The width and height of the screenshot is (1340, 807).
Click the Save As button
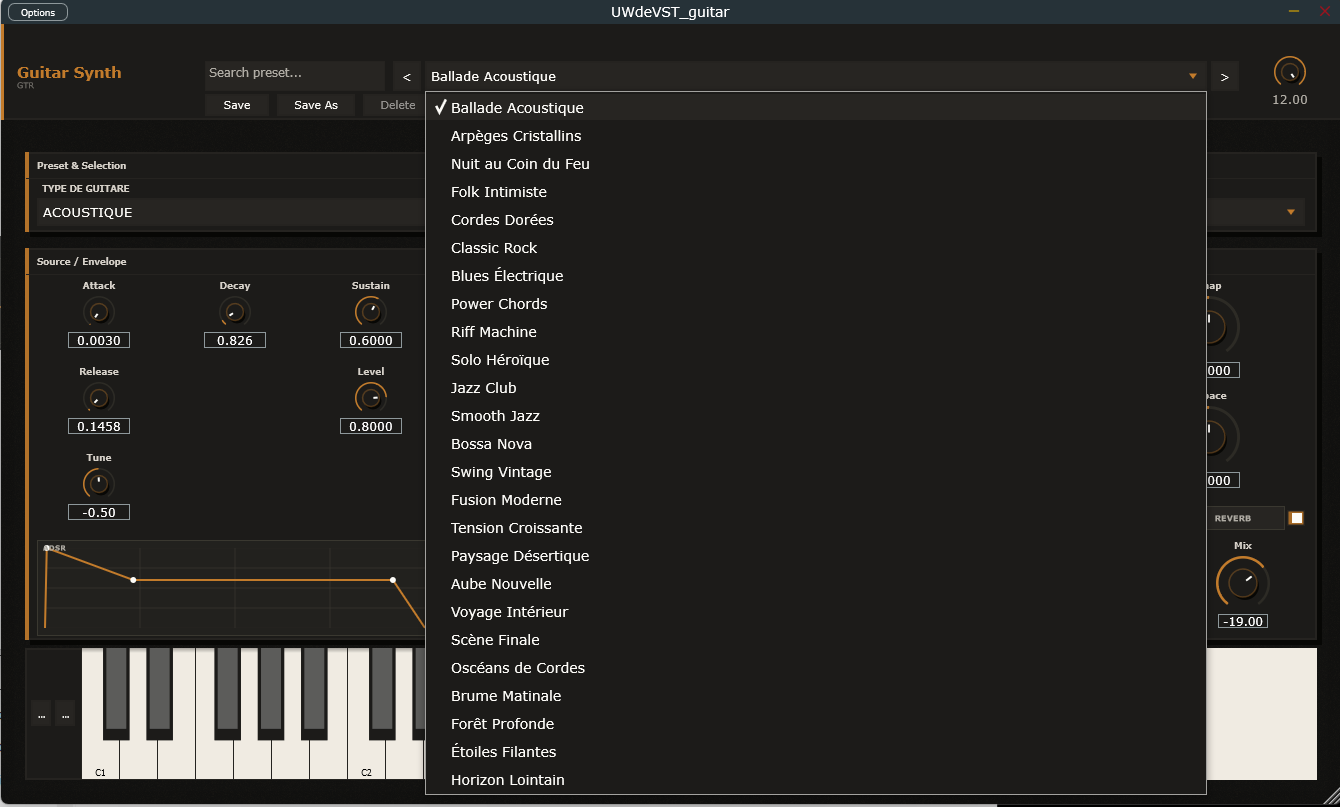[x=315, y=104]
